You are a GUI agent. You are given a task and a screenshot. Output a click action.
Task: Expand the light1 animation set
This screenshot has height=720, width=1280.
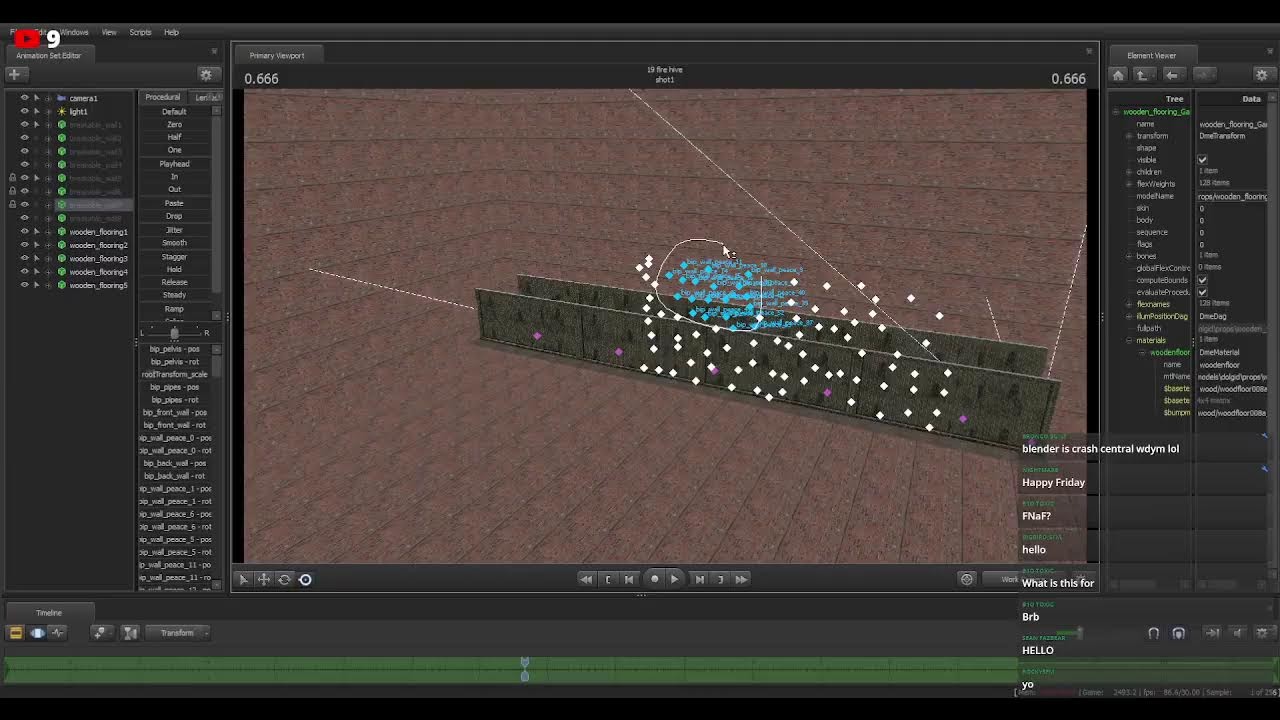pyautogui.click(x=48, y=111)
